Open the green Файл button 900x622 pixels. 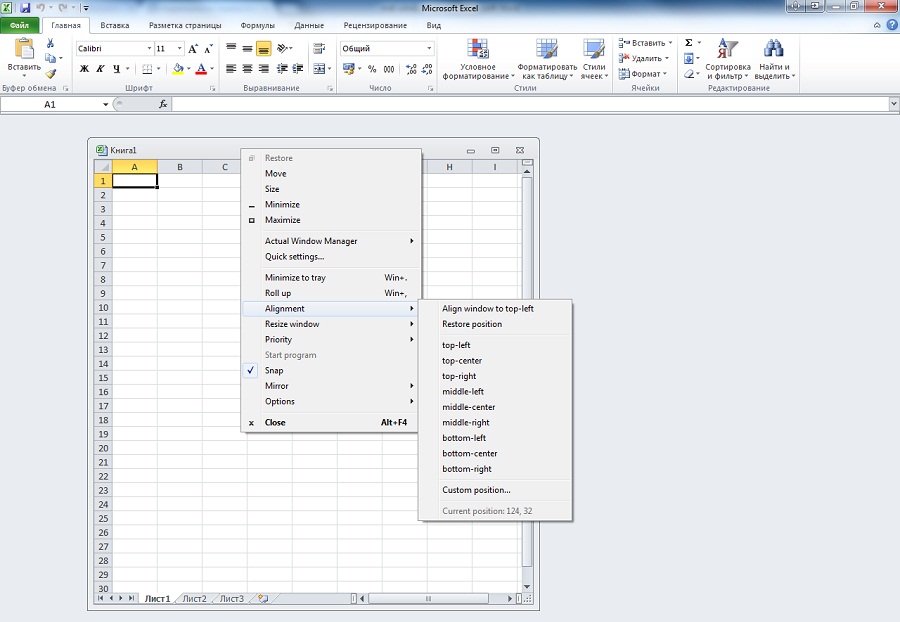(x=20, y=25)
